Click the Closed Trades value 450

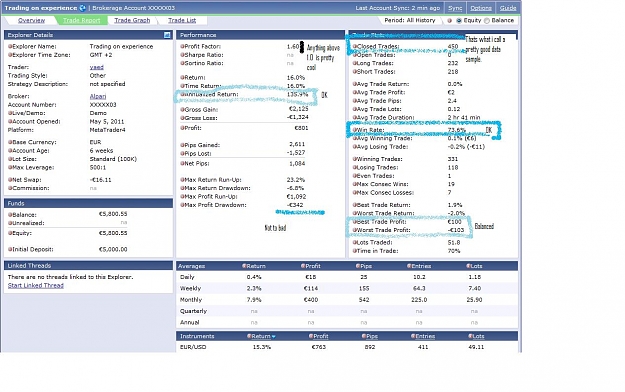[452, 46]
